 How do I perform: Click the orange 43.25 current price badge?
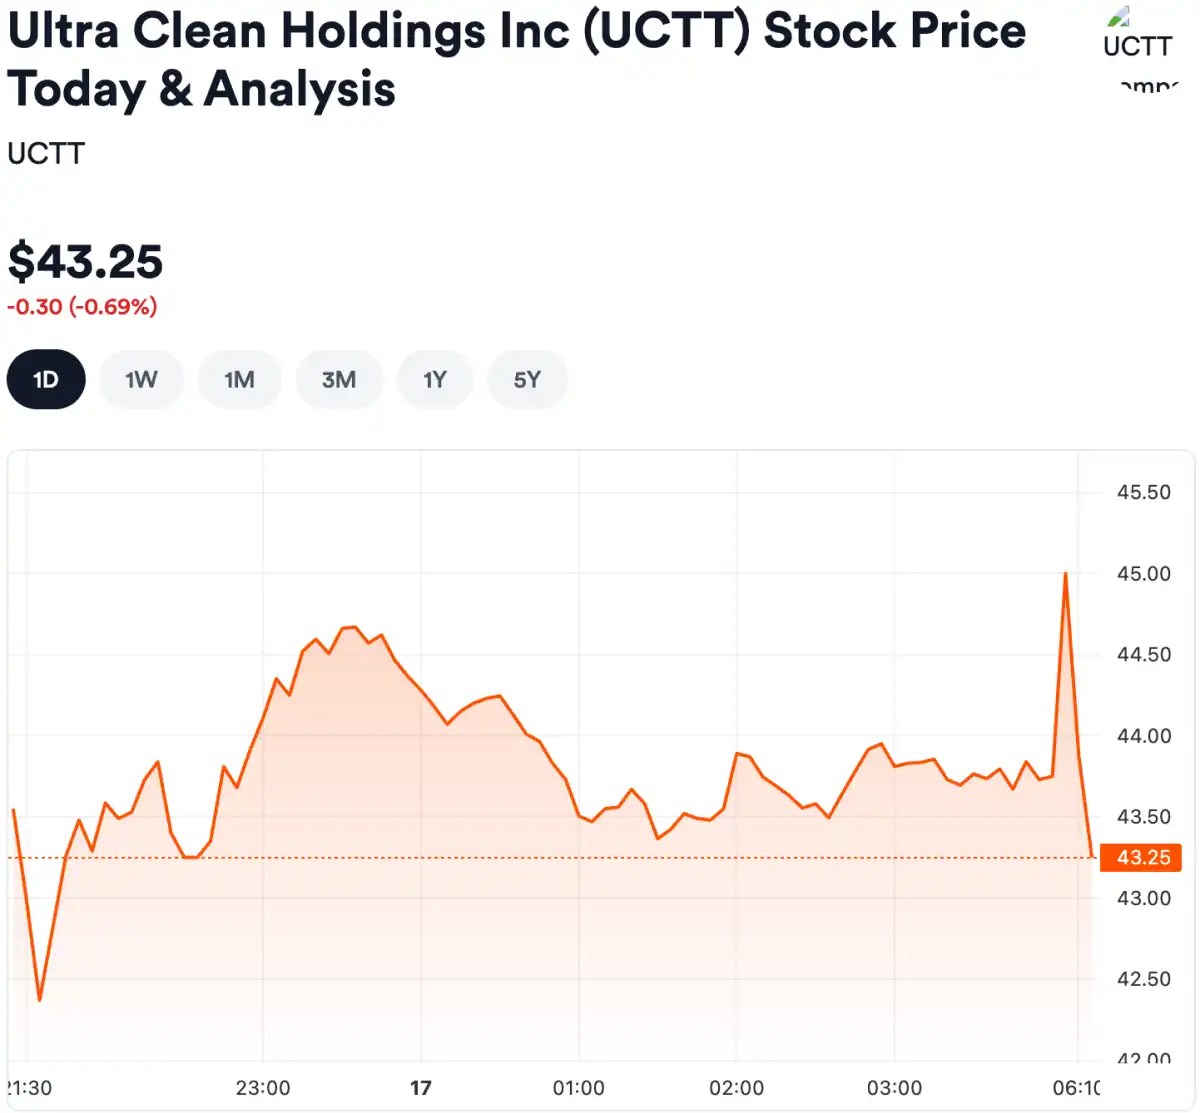(x=1142, y=858)
